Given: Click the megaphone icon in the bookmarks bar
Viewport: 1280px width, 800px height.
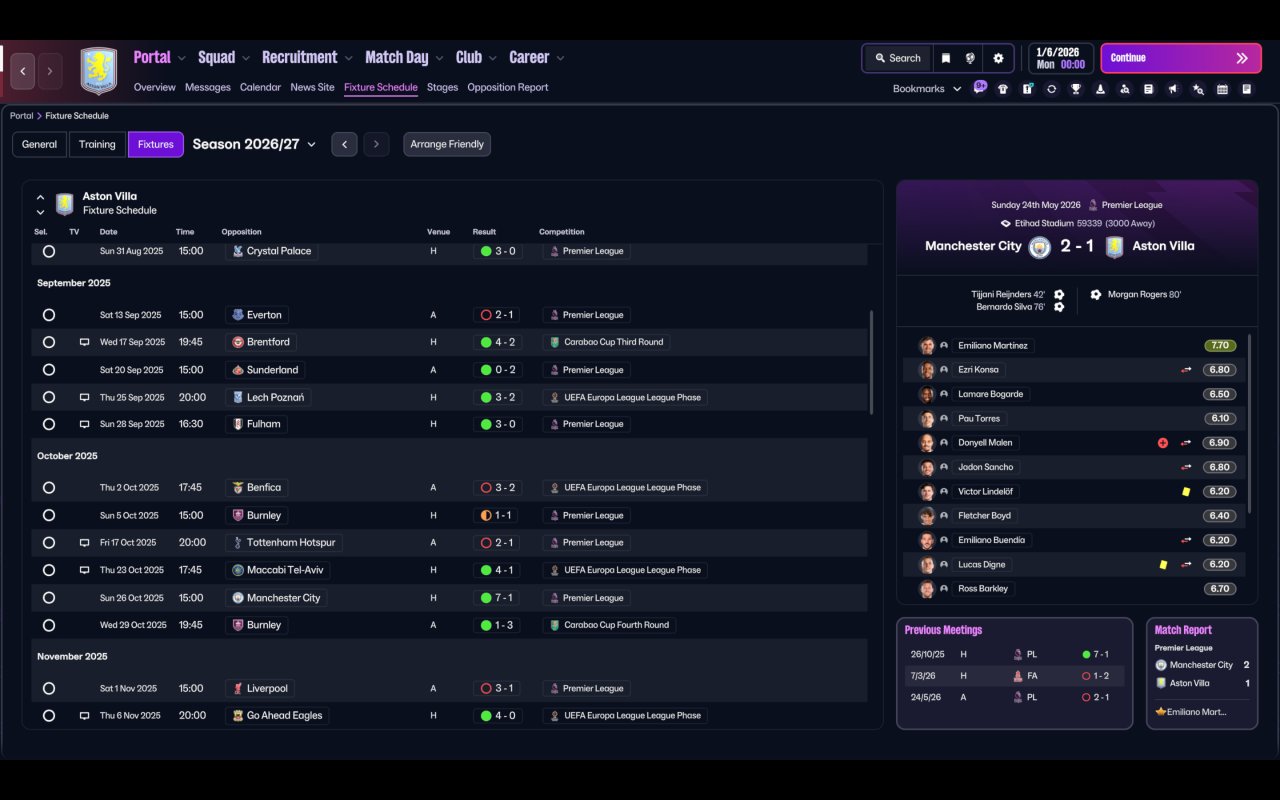Looking at the screenshot, I should (1173, 89).
